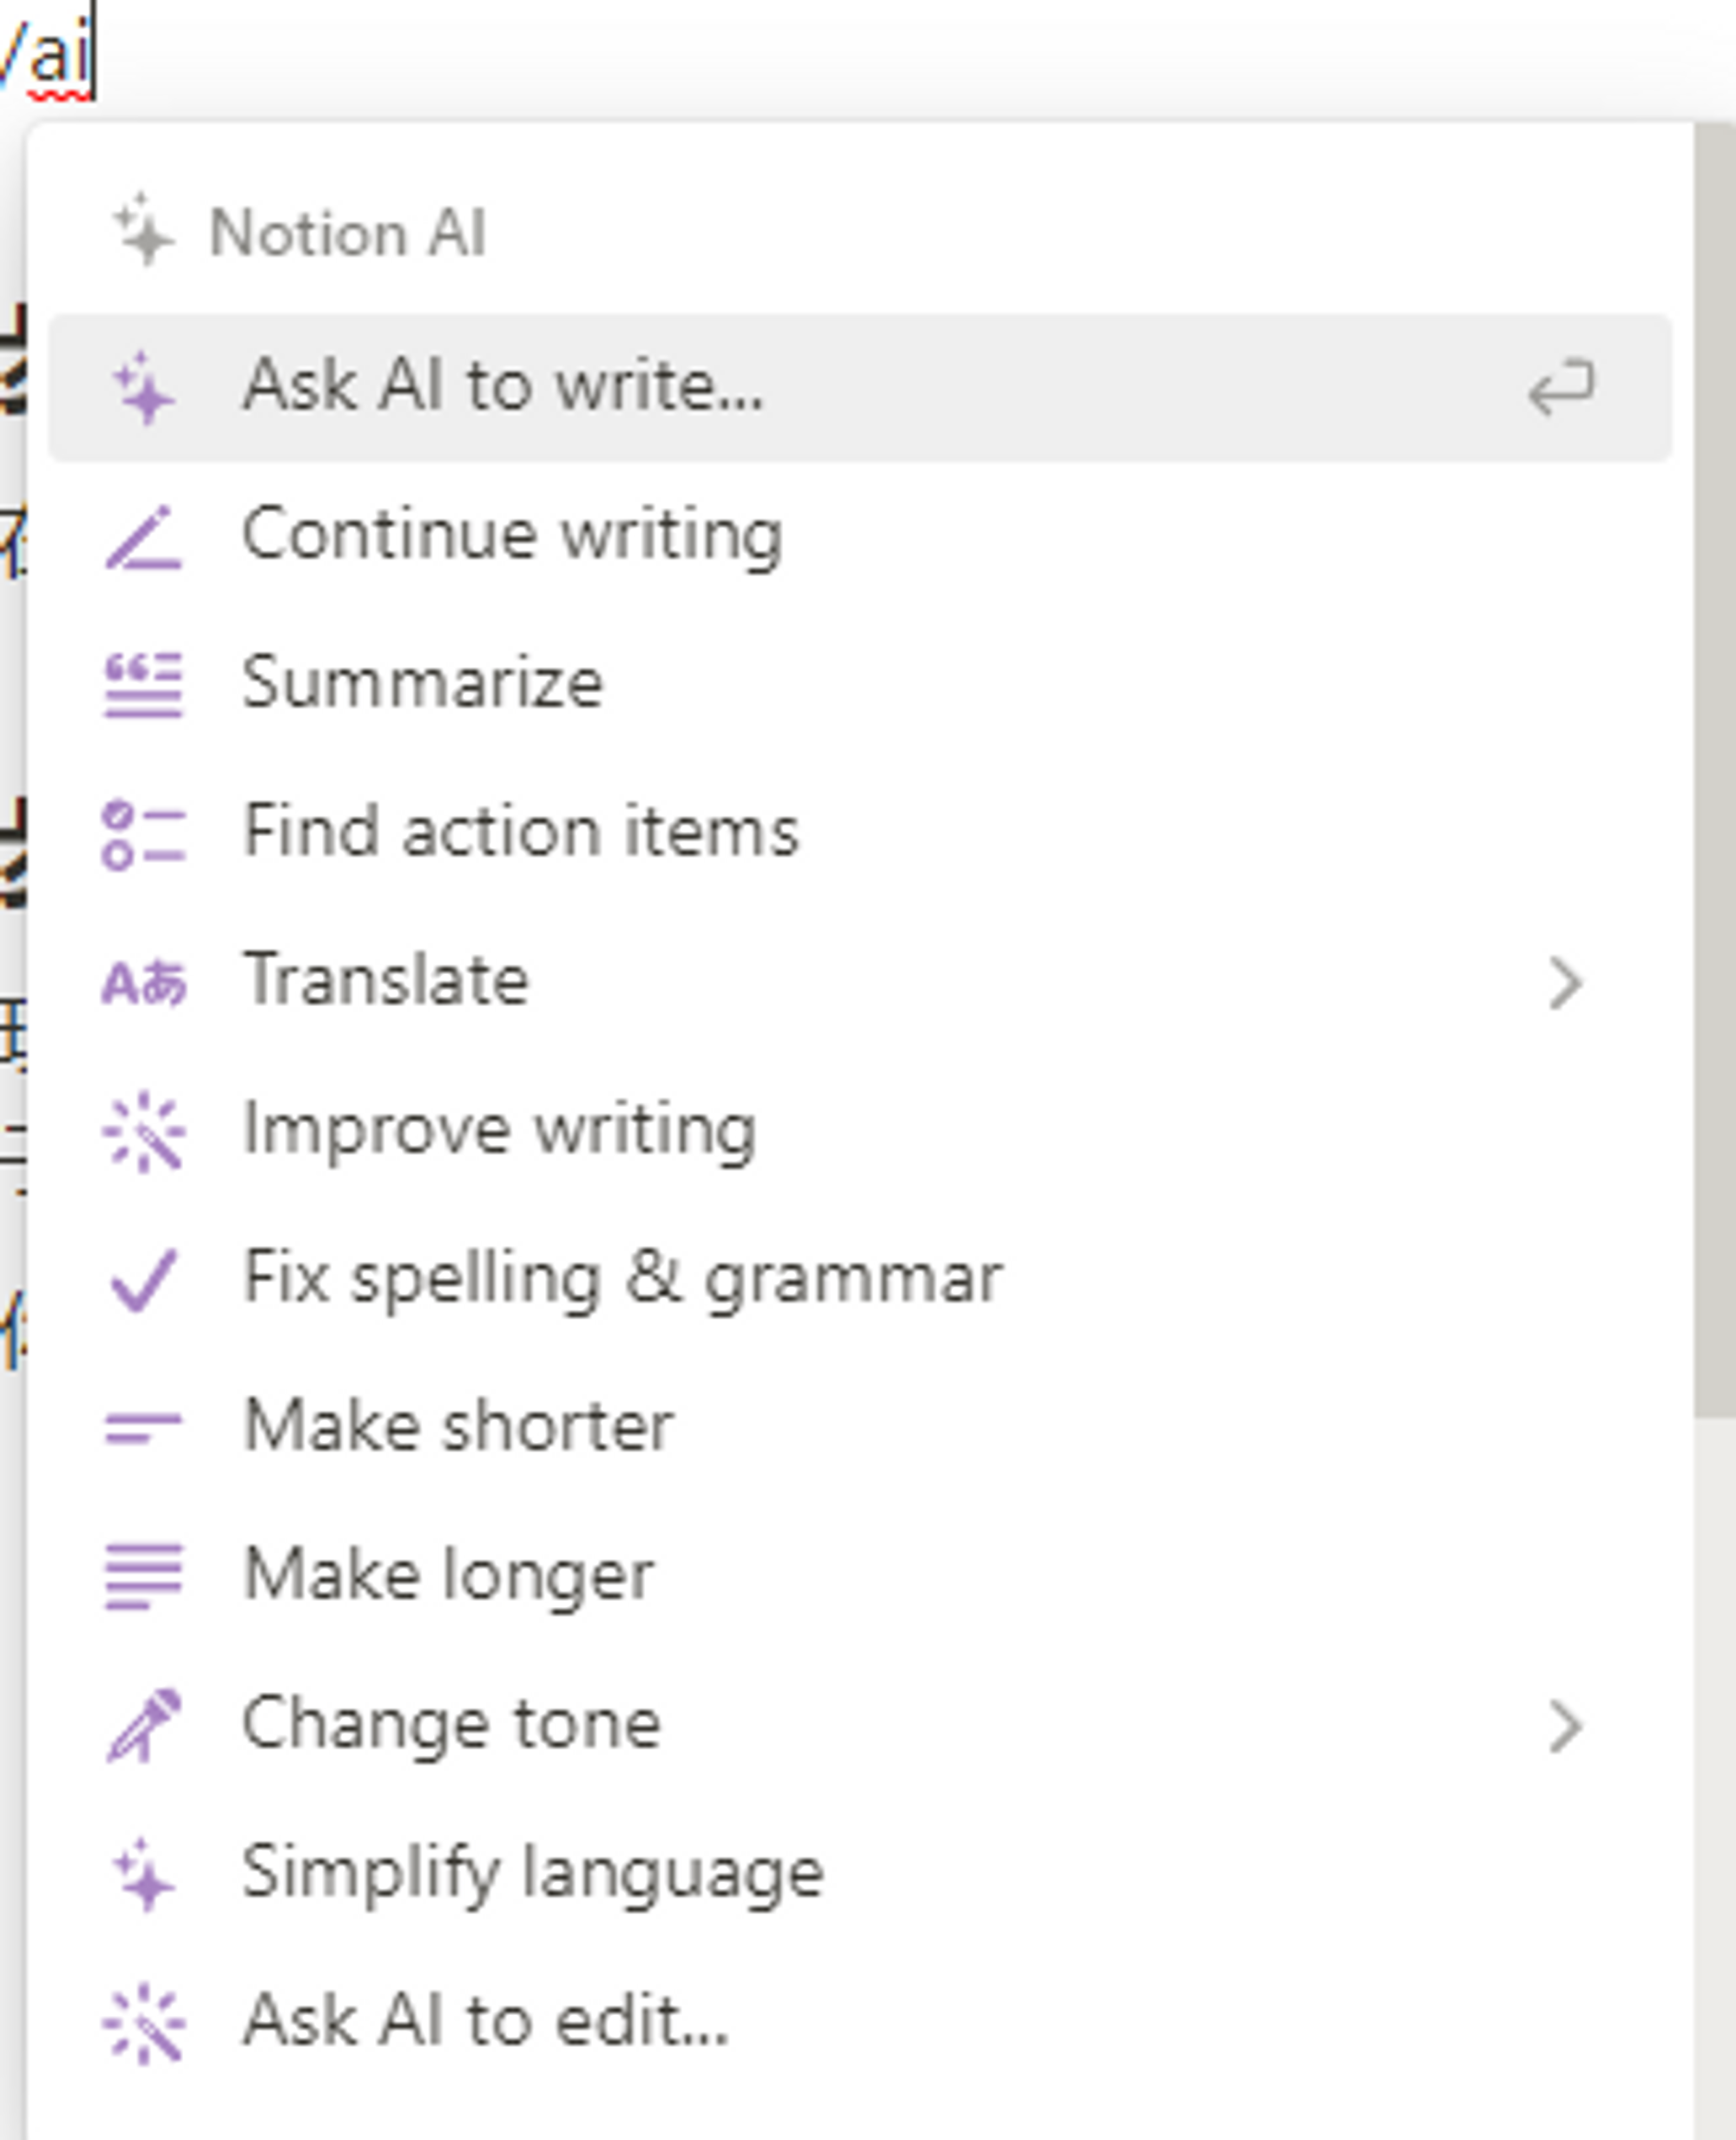Click the short lines icon for Make shorter
This screenshot has width=1736, height=2140.
click(144, 1427)
